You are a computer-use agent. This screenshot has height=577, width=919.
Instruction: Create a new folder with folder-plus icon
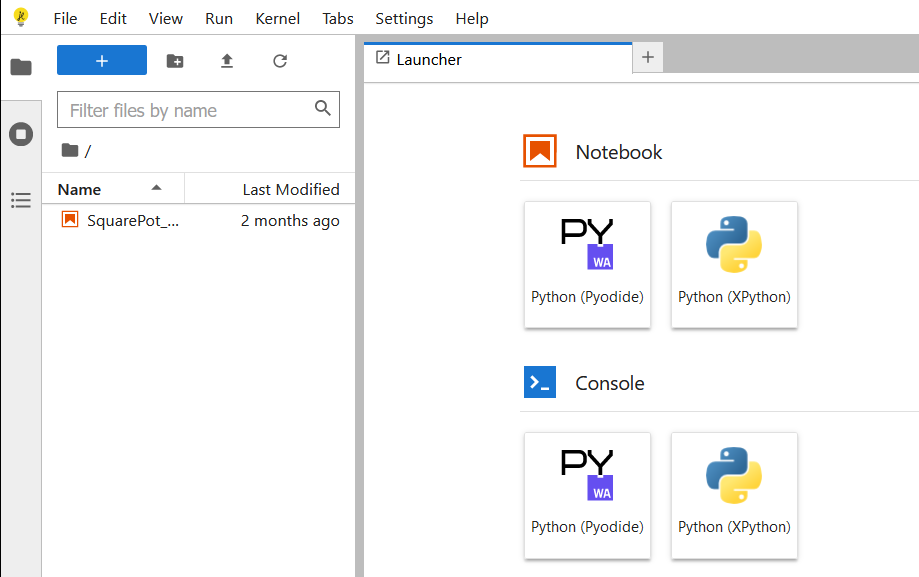[175, 60]
